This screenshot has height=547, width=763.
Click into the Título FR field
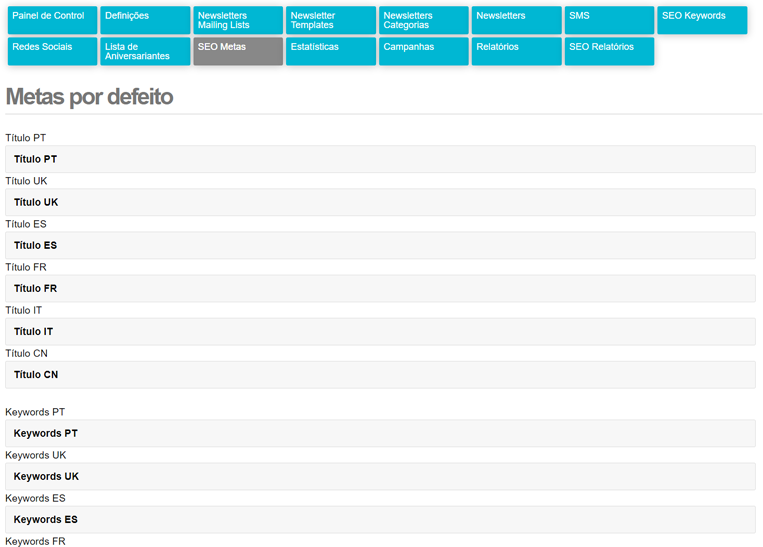click(380, 289)
